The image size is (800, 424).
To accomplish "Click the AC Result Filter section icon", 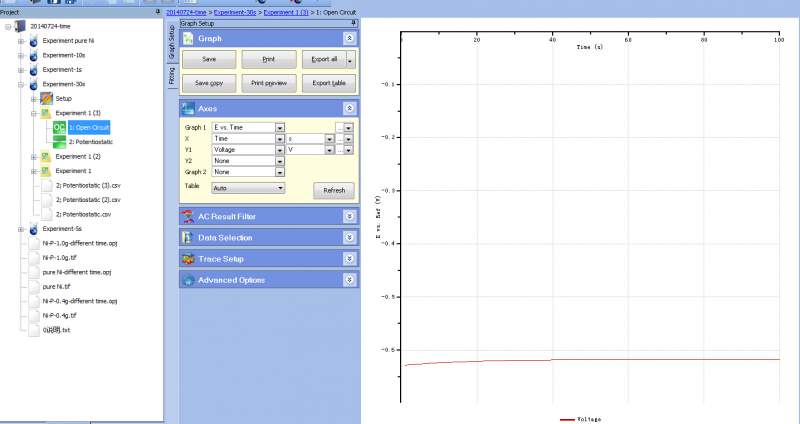I will point(188,216).
